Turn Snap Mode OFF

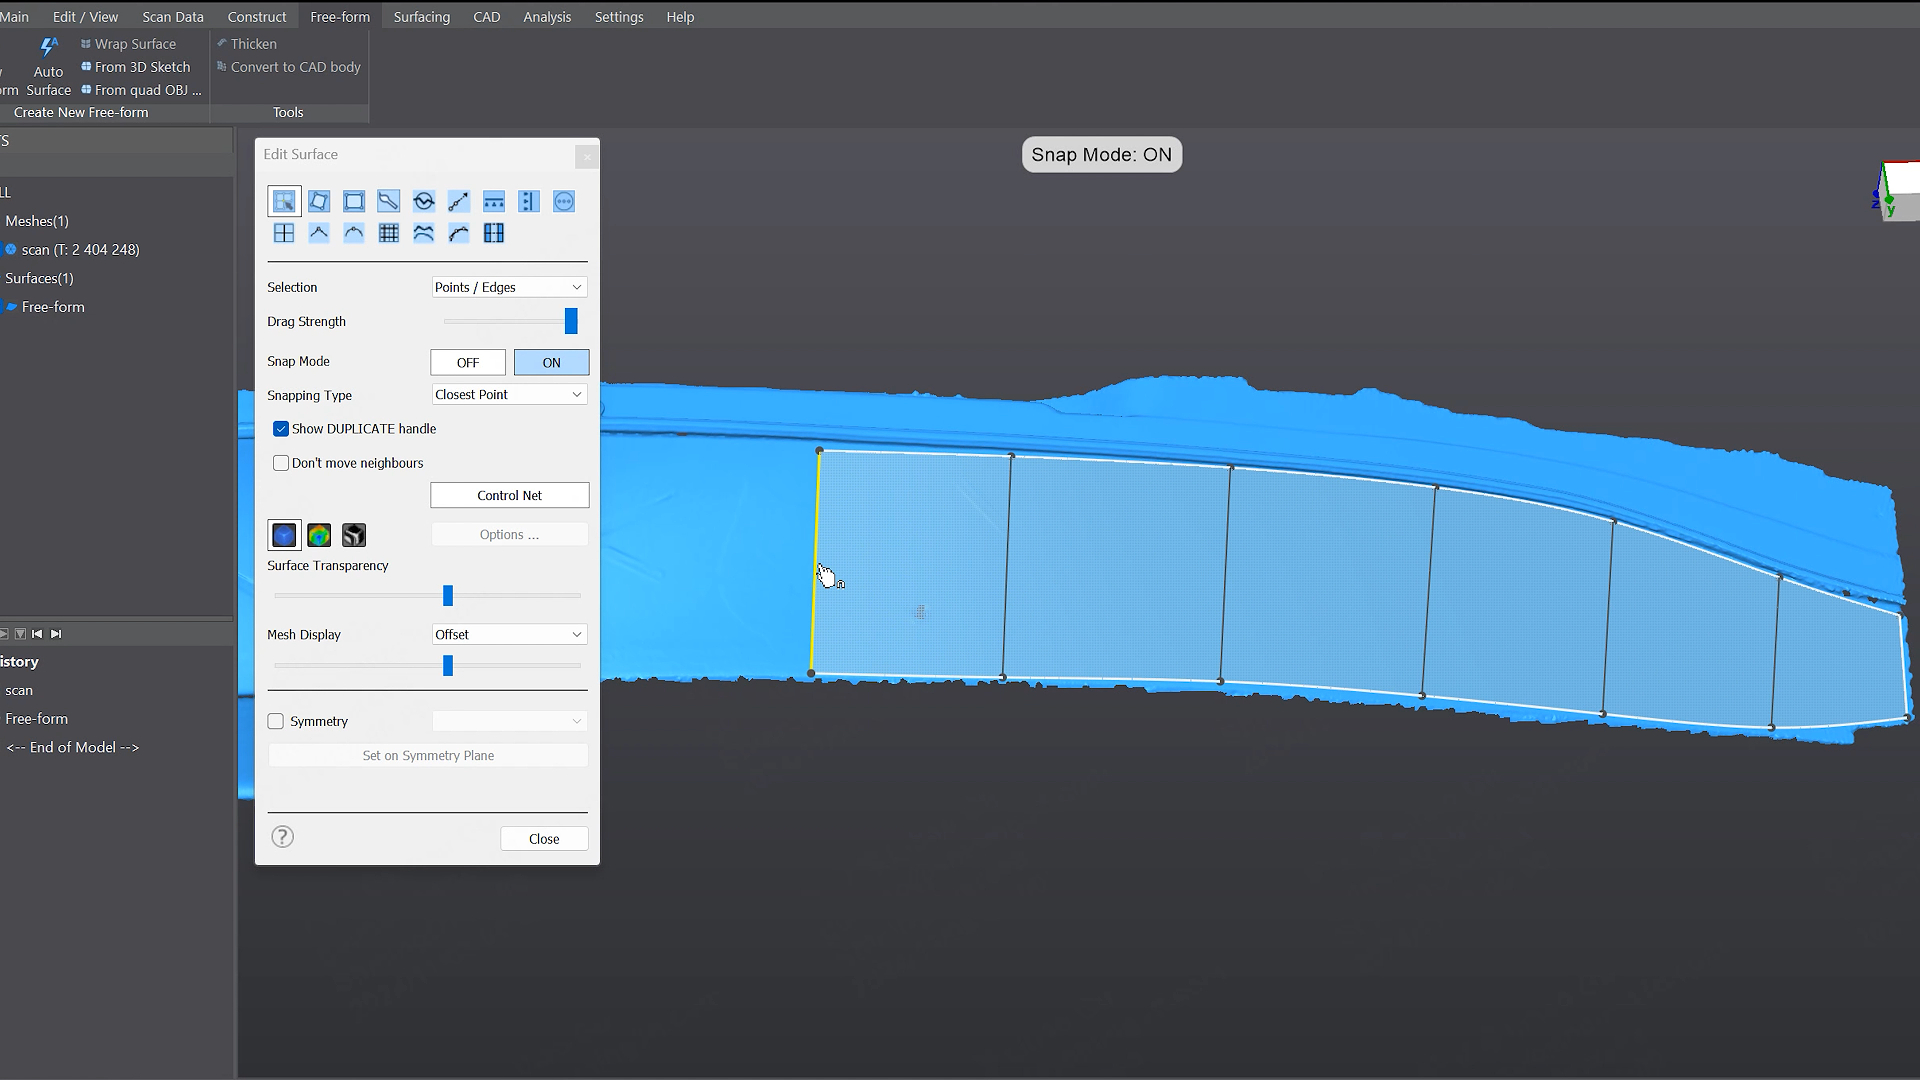tap(467, 362)
